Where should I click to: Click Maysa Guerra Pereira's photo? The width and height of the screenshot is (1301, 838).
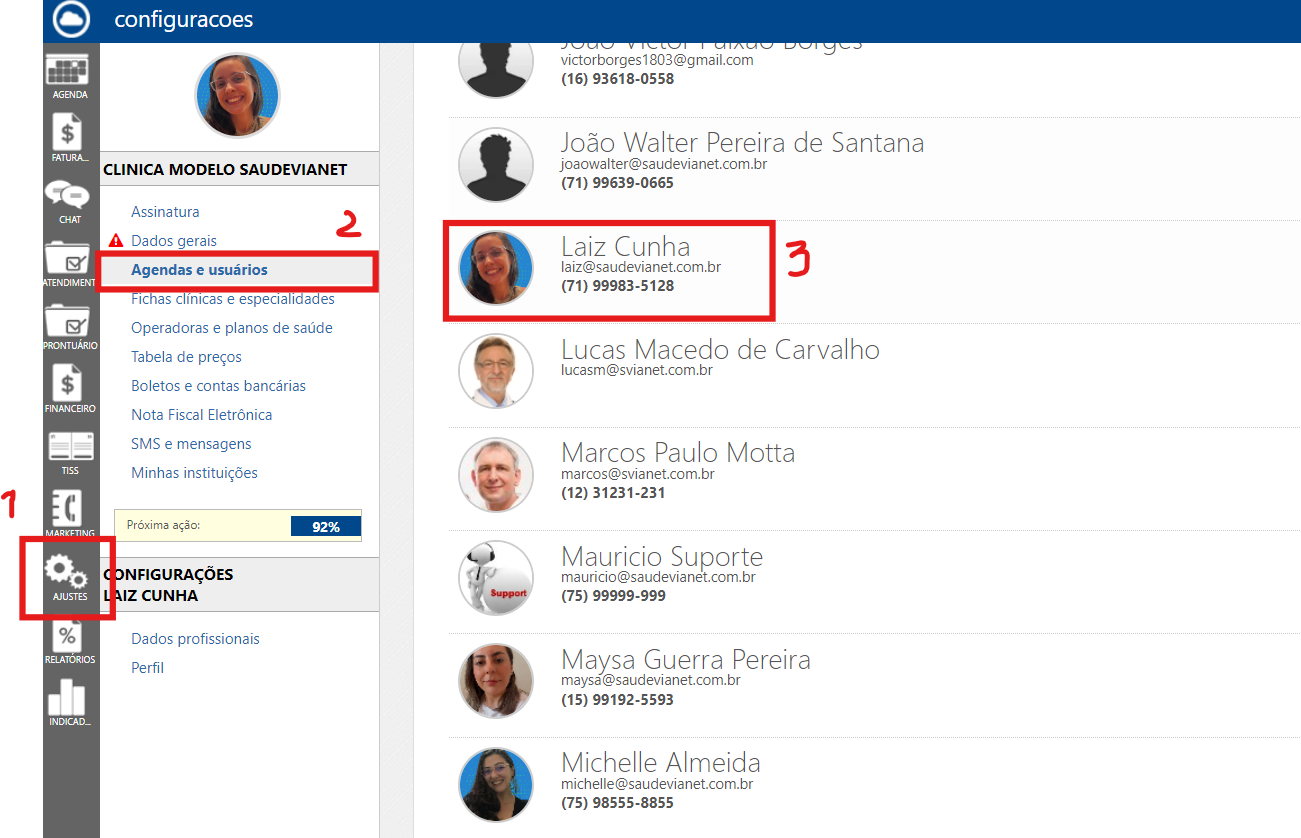click(x=496, y=681)
